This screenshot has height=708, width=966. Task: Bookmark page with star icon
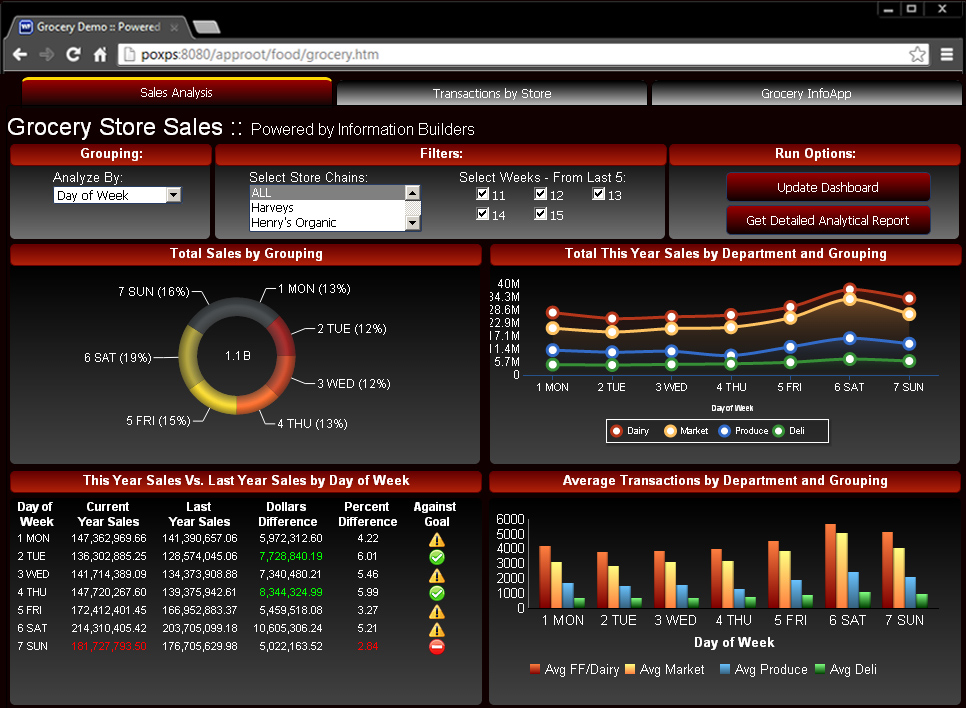click(x=917, y=54)
